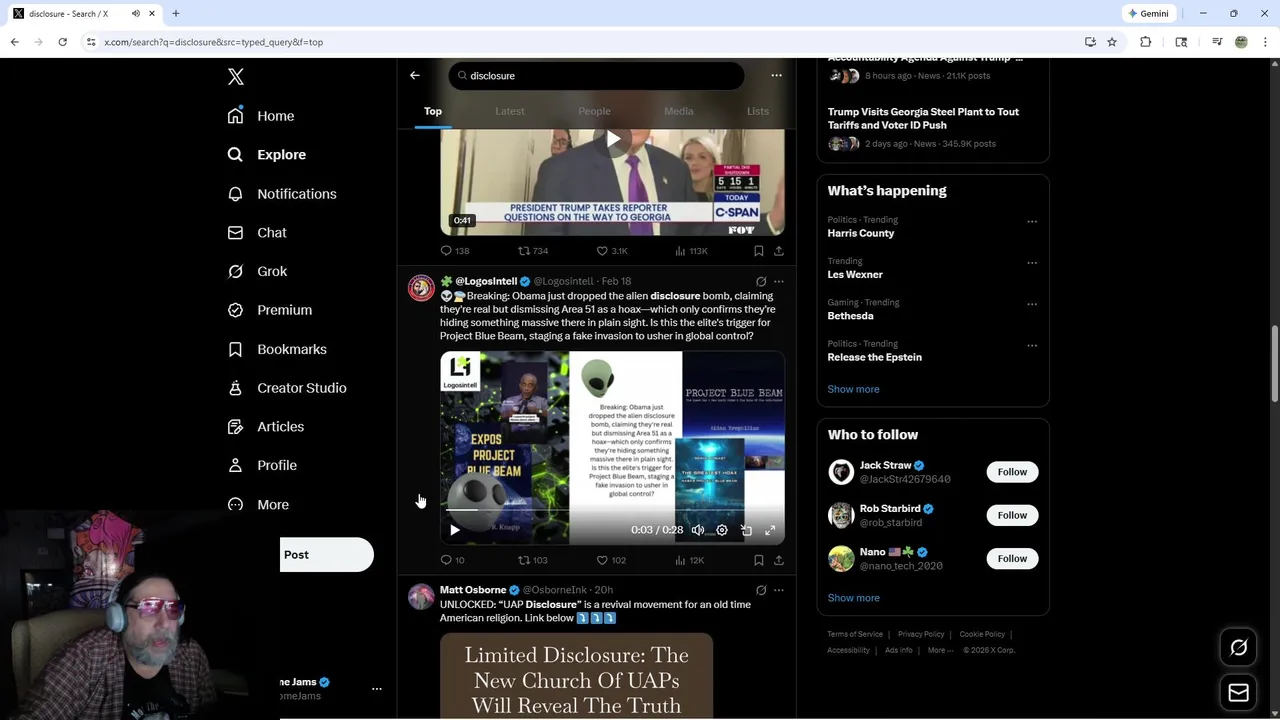
Task: Open messages floating envelope button
Action: tap(1238, 692)
